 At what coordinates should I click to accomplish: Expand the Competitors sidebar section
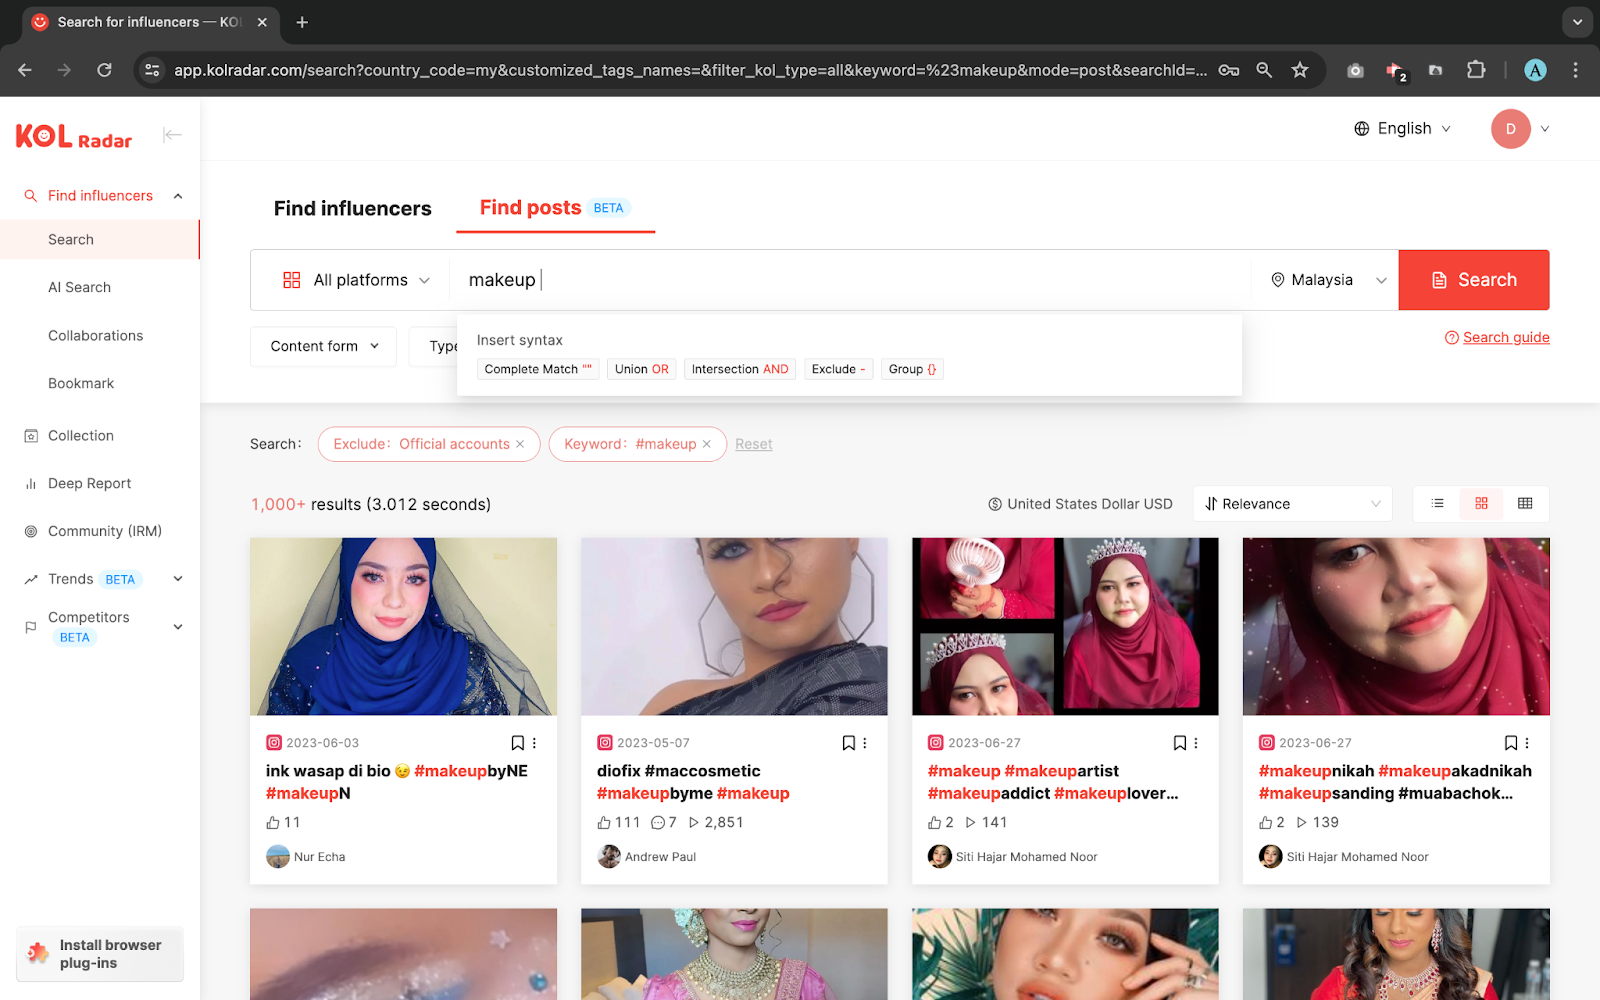tap(178, 627)
